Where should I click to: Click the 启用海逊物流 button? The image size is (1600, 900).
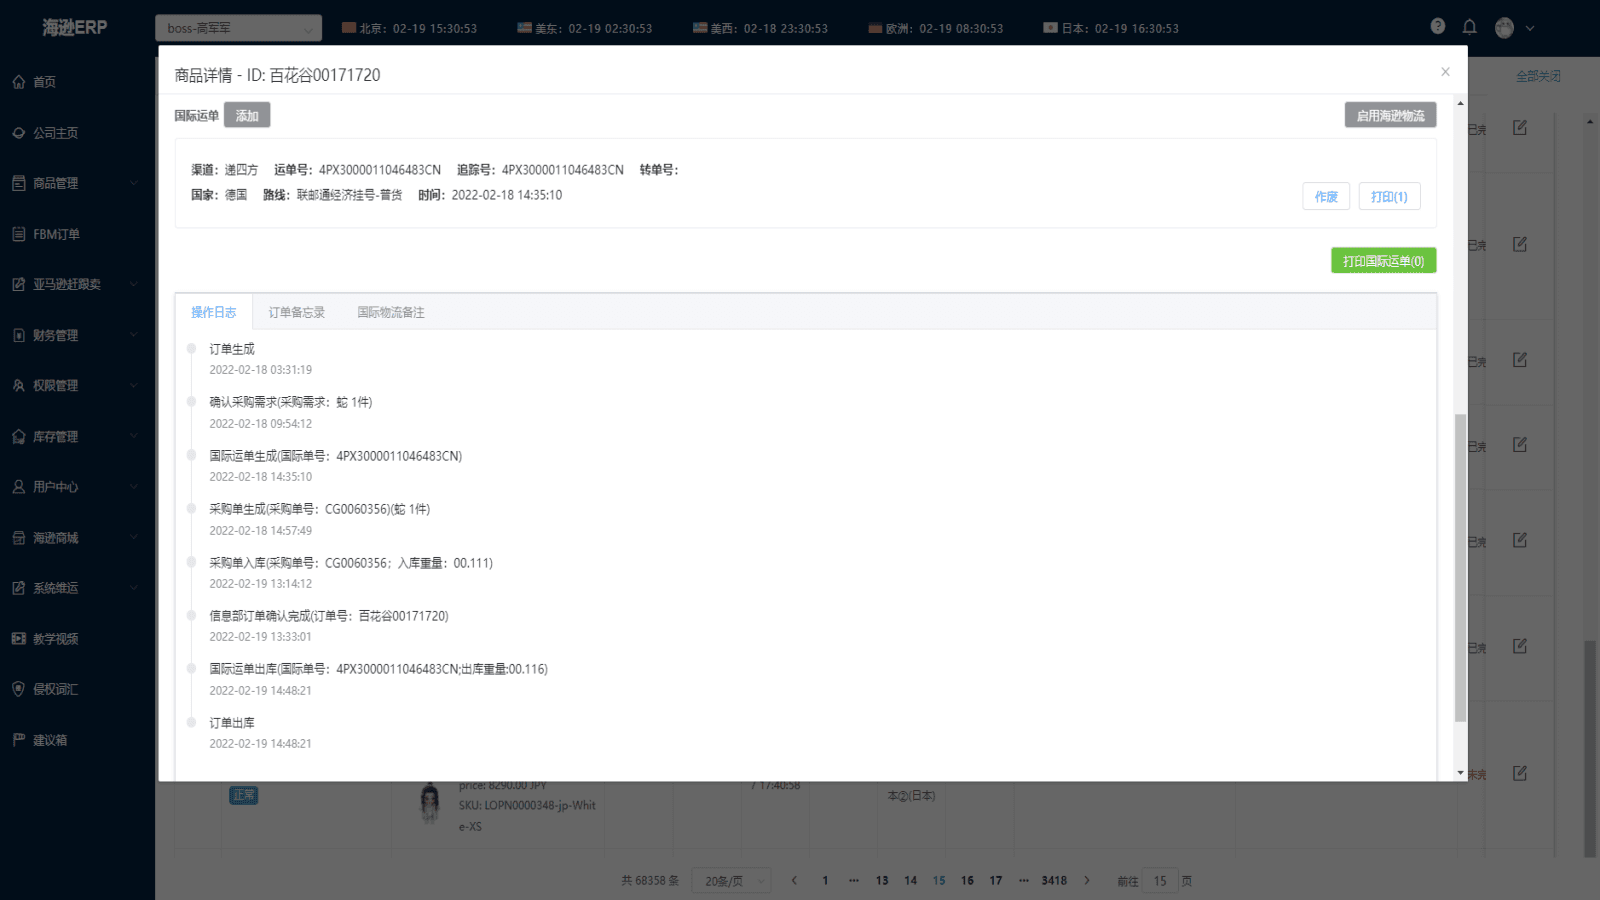1390,116
